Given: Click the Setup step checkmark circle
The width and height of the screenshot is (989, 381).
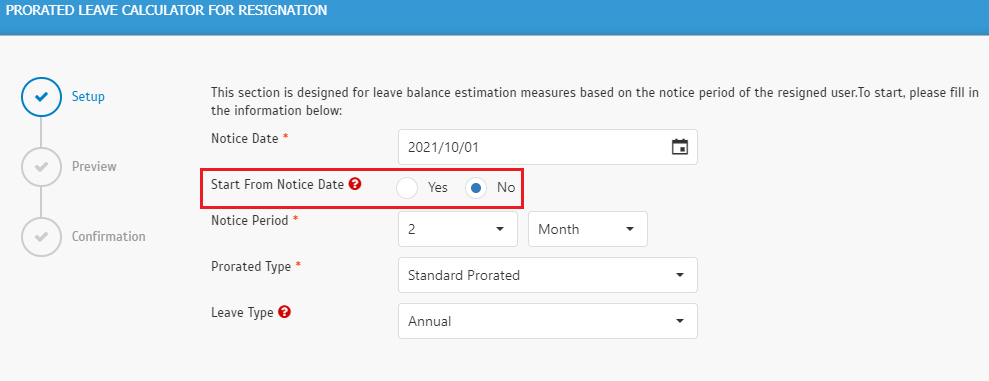Looking at the screenshot, I should point(41,97).
